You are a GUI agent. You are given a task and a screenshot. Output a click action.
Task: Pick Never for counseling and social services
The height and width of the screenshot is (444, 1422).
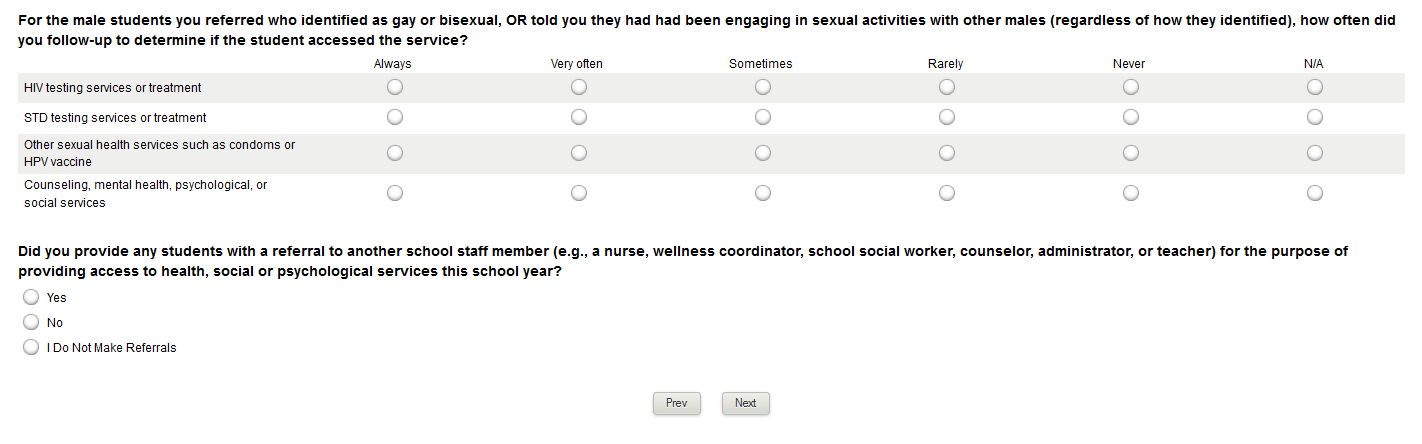tap(1131, 193)
